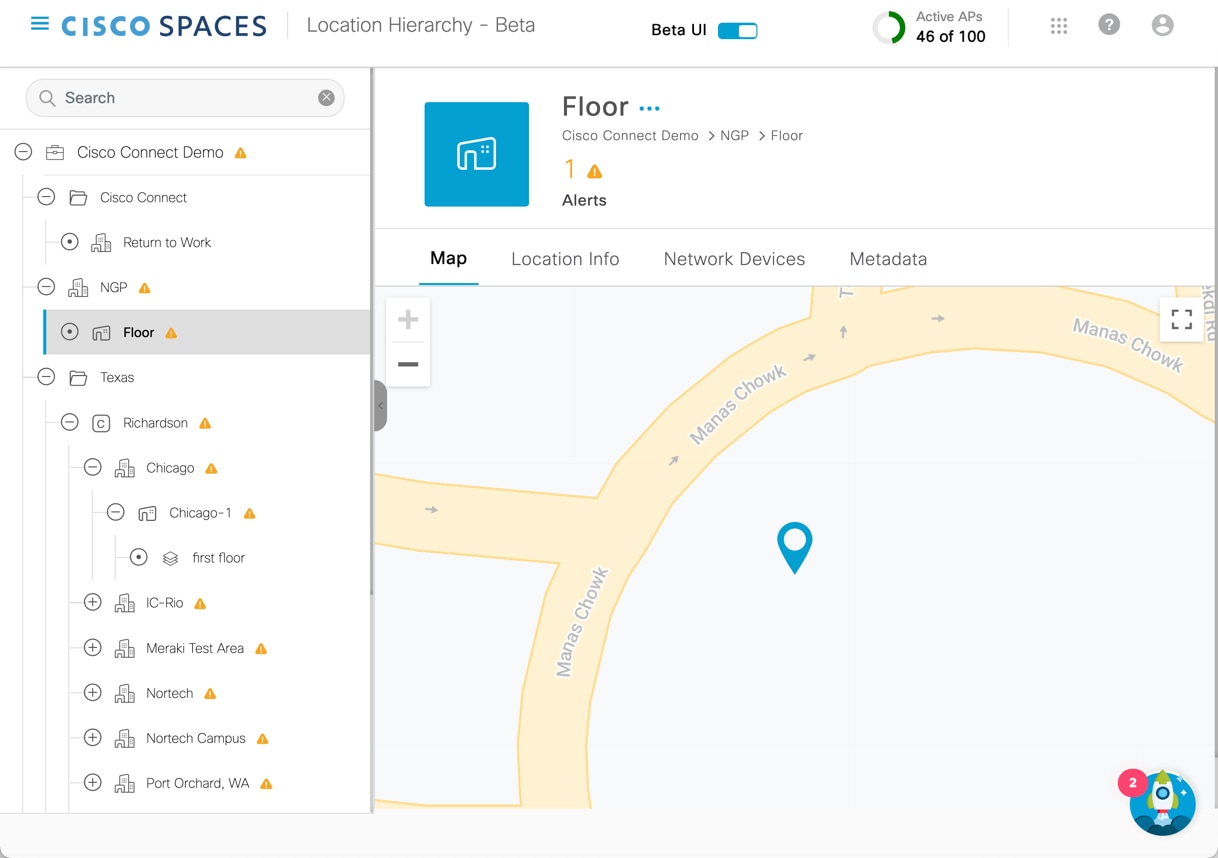Click the warning icon beside Cisco Connect Demo
This screenshot has width=1218, height=858.
240,153
